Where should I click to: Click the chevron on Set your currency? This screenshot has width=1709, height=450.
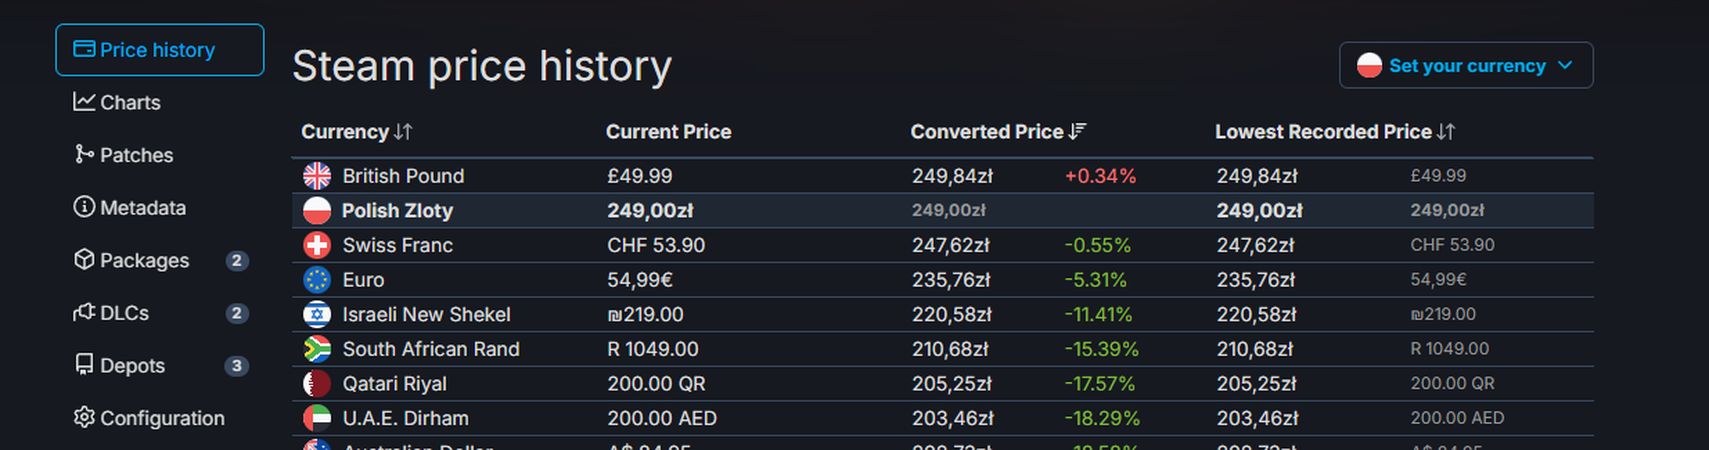(1565, 66)
